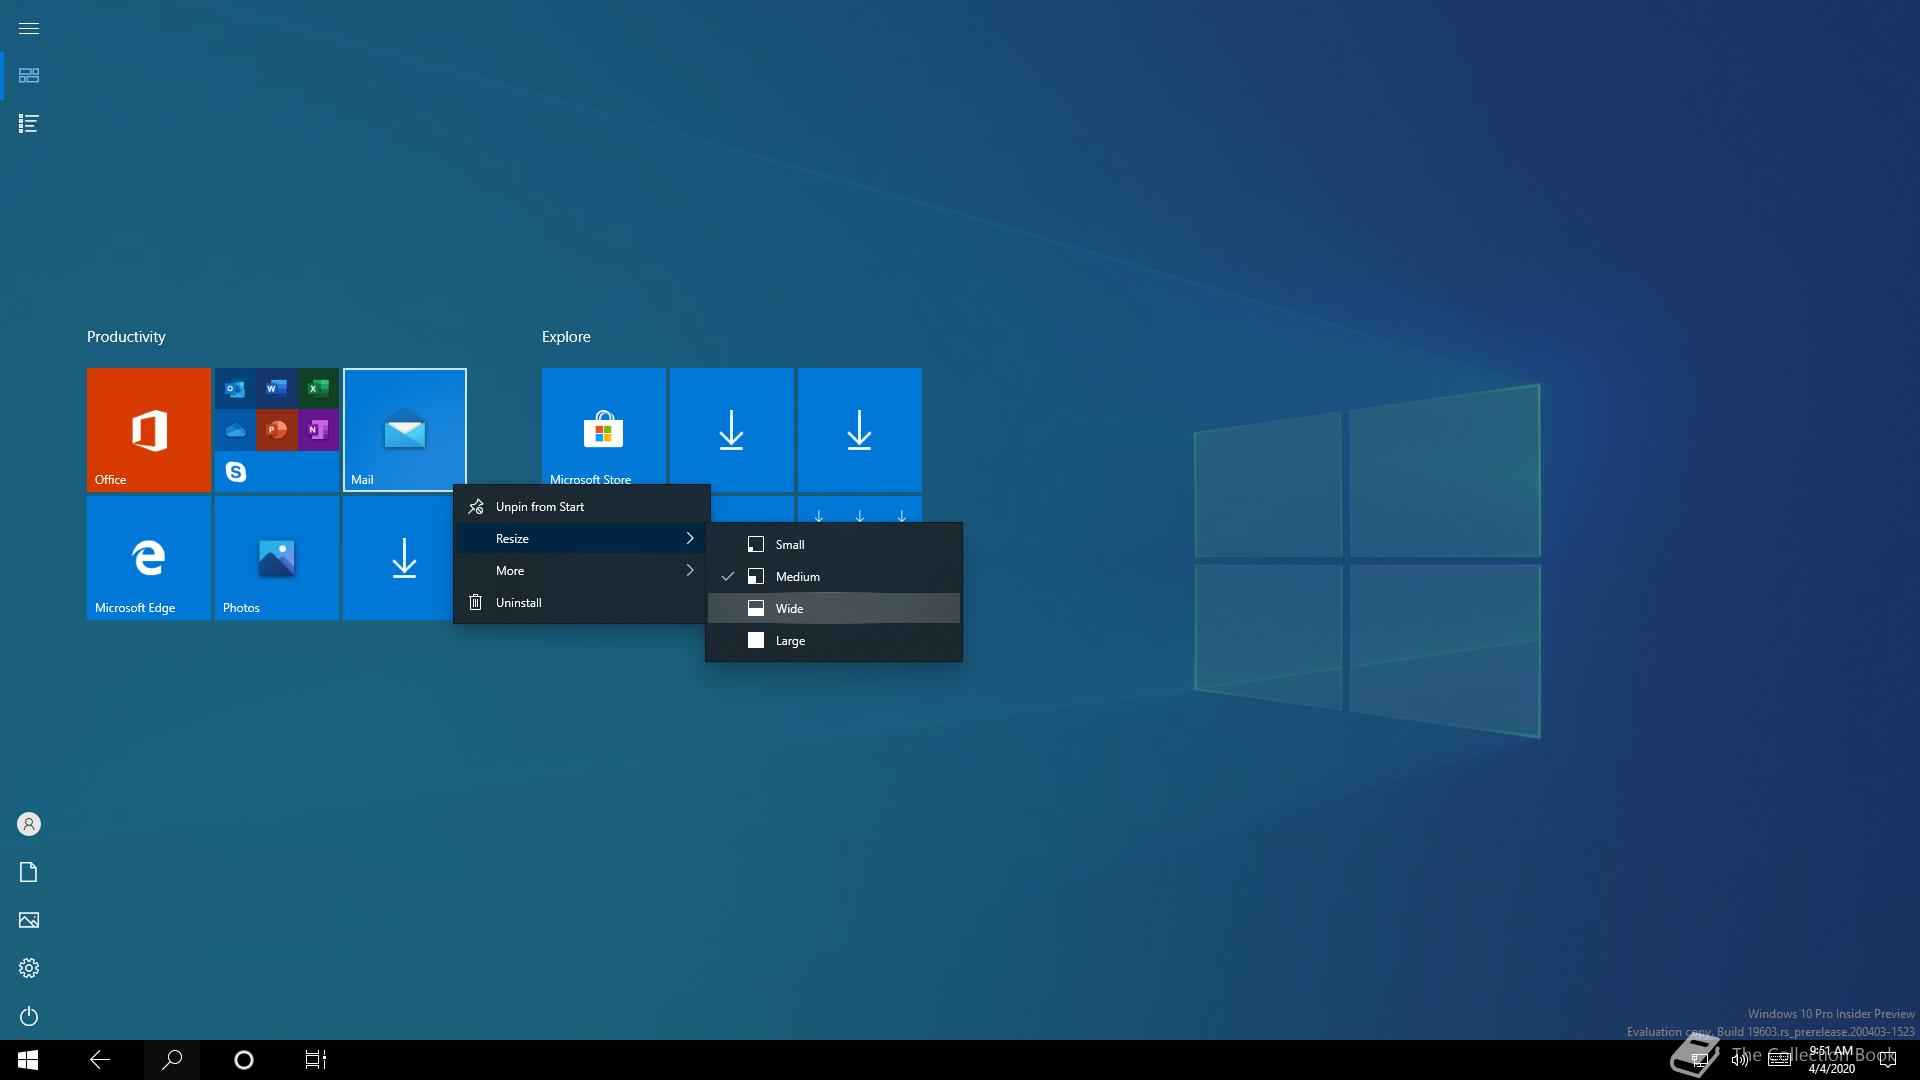Select Unpin from Start

click(x=582, y=507)
